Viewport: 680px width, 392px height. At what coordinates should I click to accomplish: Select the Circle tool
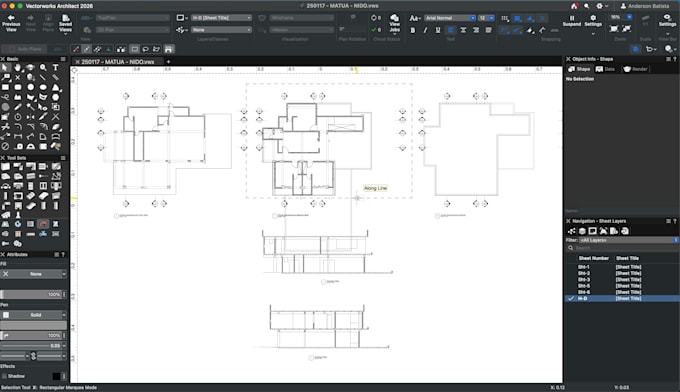(30, 87)
